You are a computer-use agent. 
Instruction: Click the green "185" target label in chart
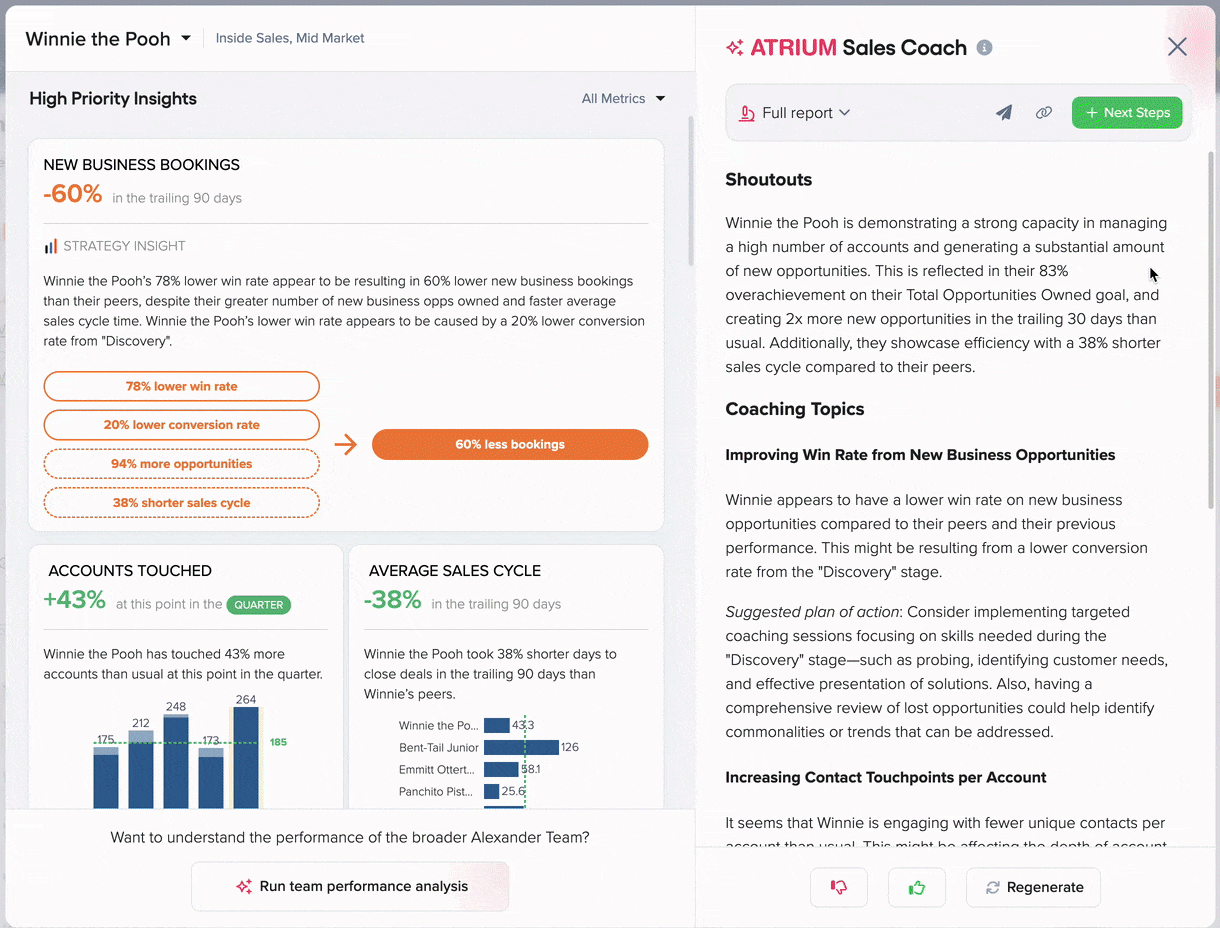278,742
